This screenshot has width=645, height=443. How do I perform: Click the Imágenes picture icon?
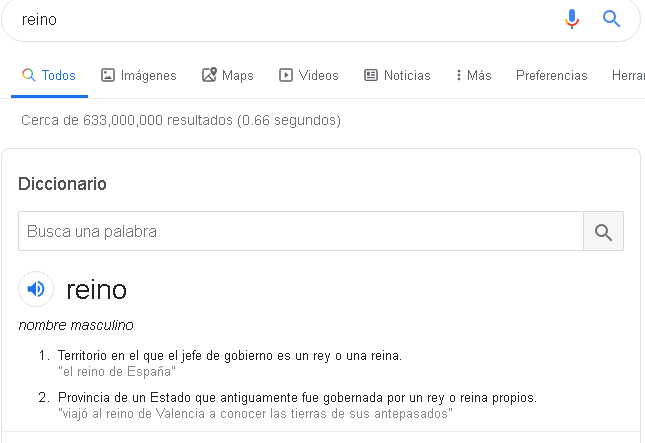pyautogui.click(x=108, y=75)
